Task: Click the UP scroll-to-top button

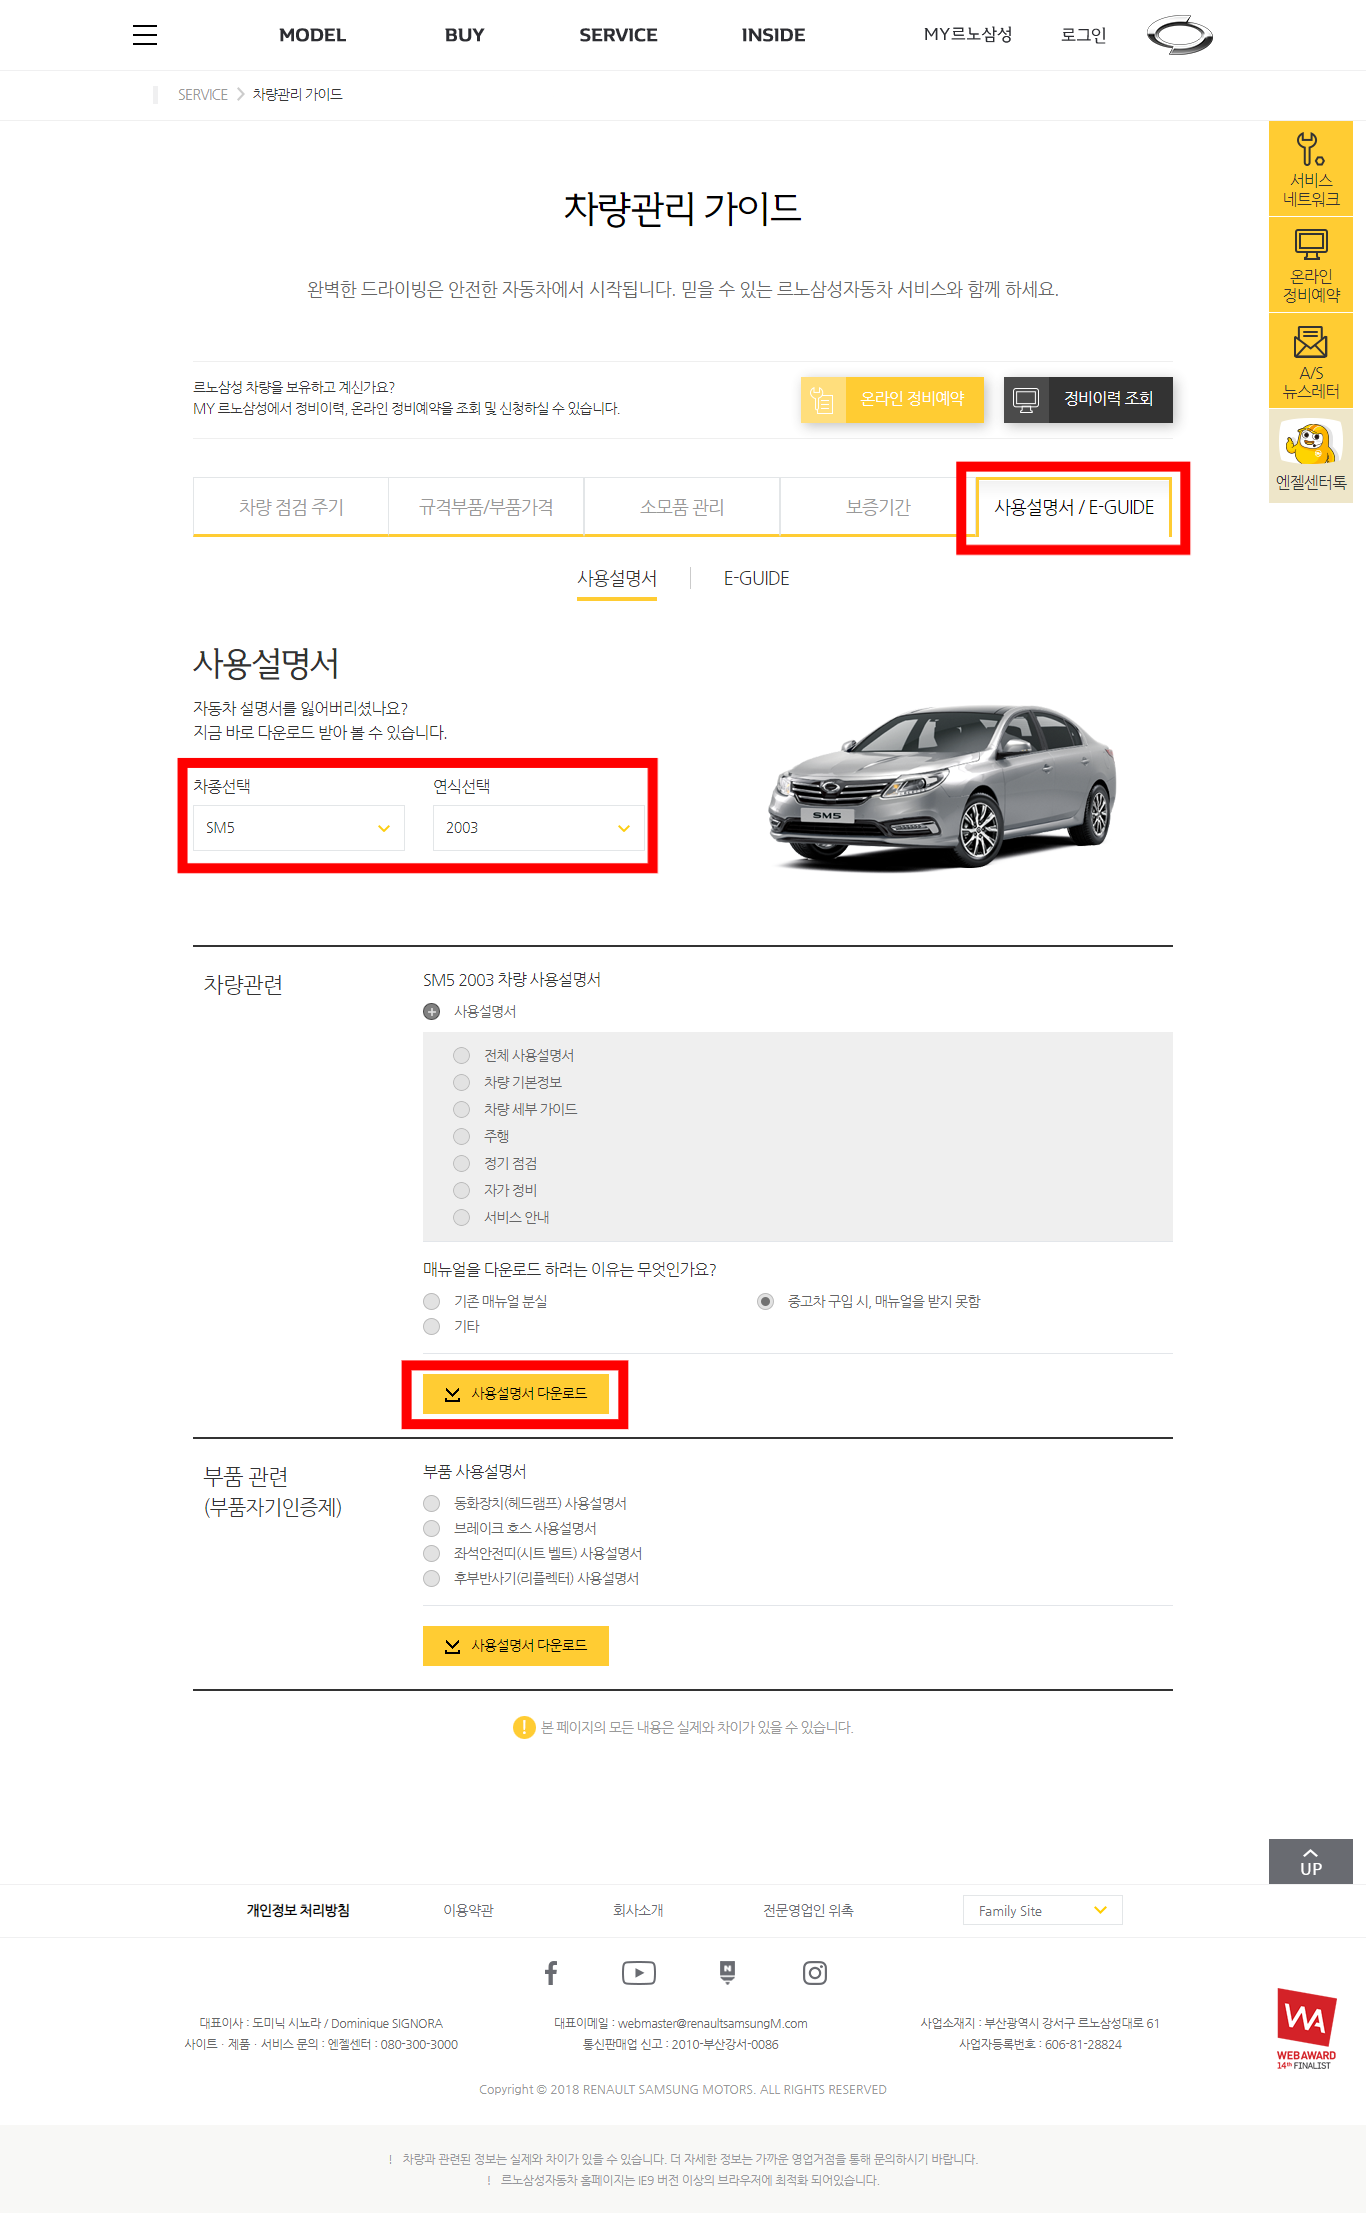Action: [x=1311, y=1861]
